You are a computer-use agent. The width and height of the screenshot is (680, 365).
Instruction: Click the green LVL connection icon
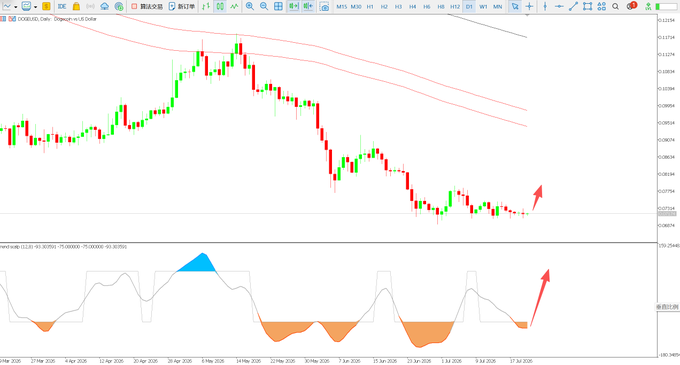648,6
